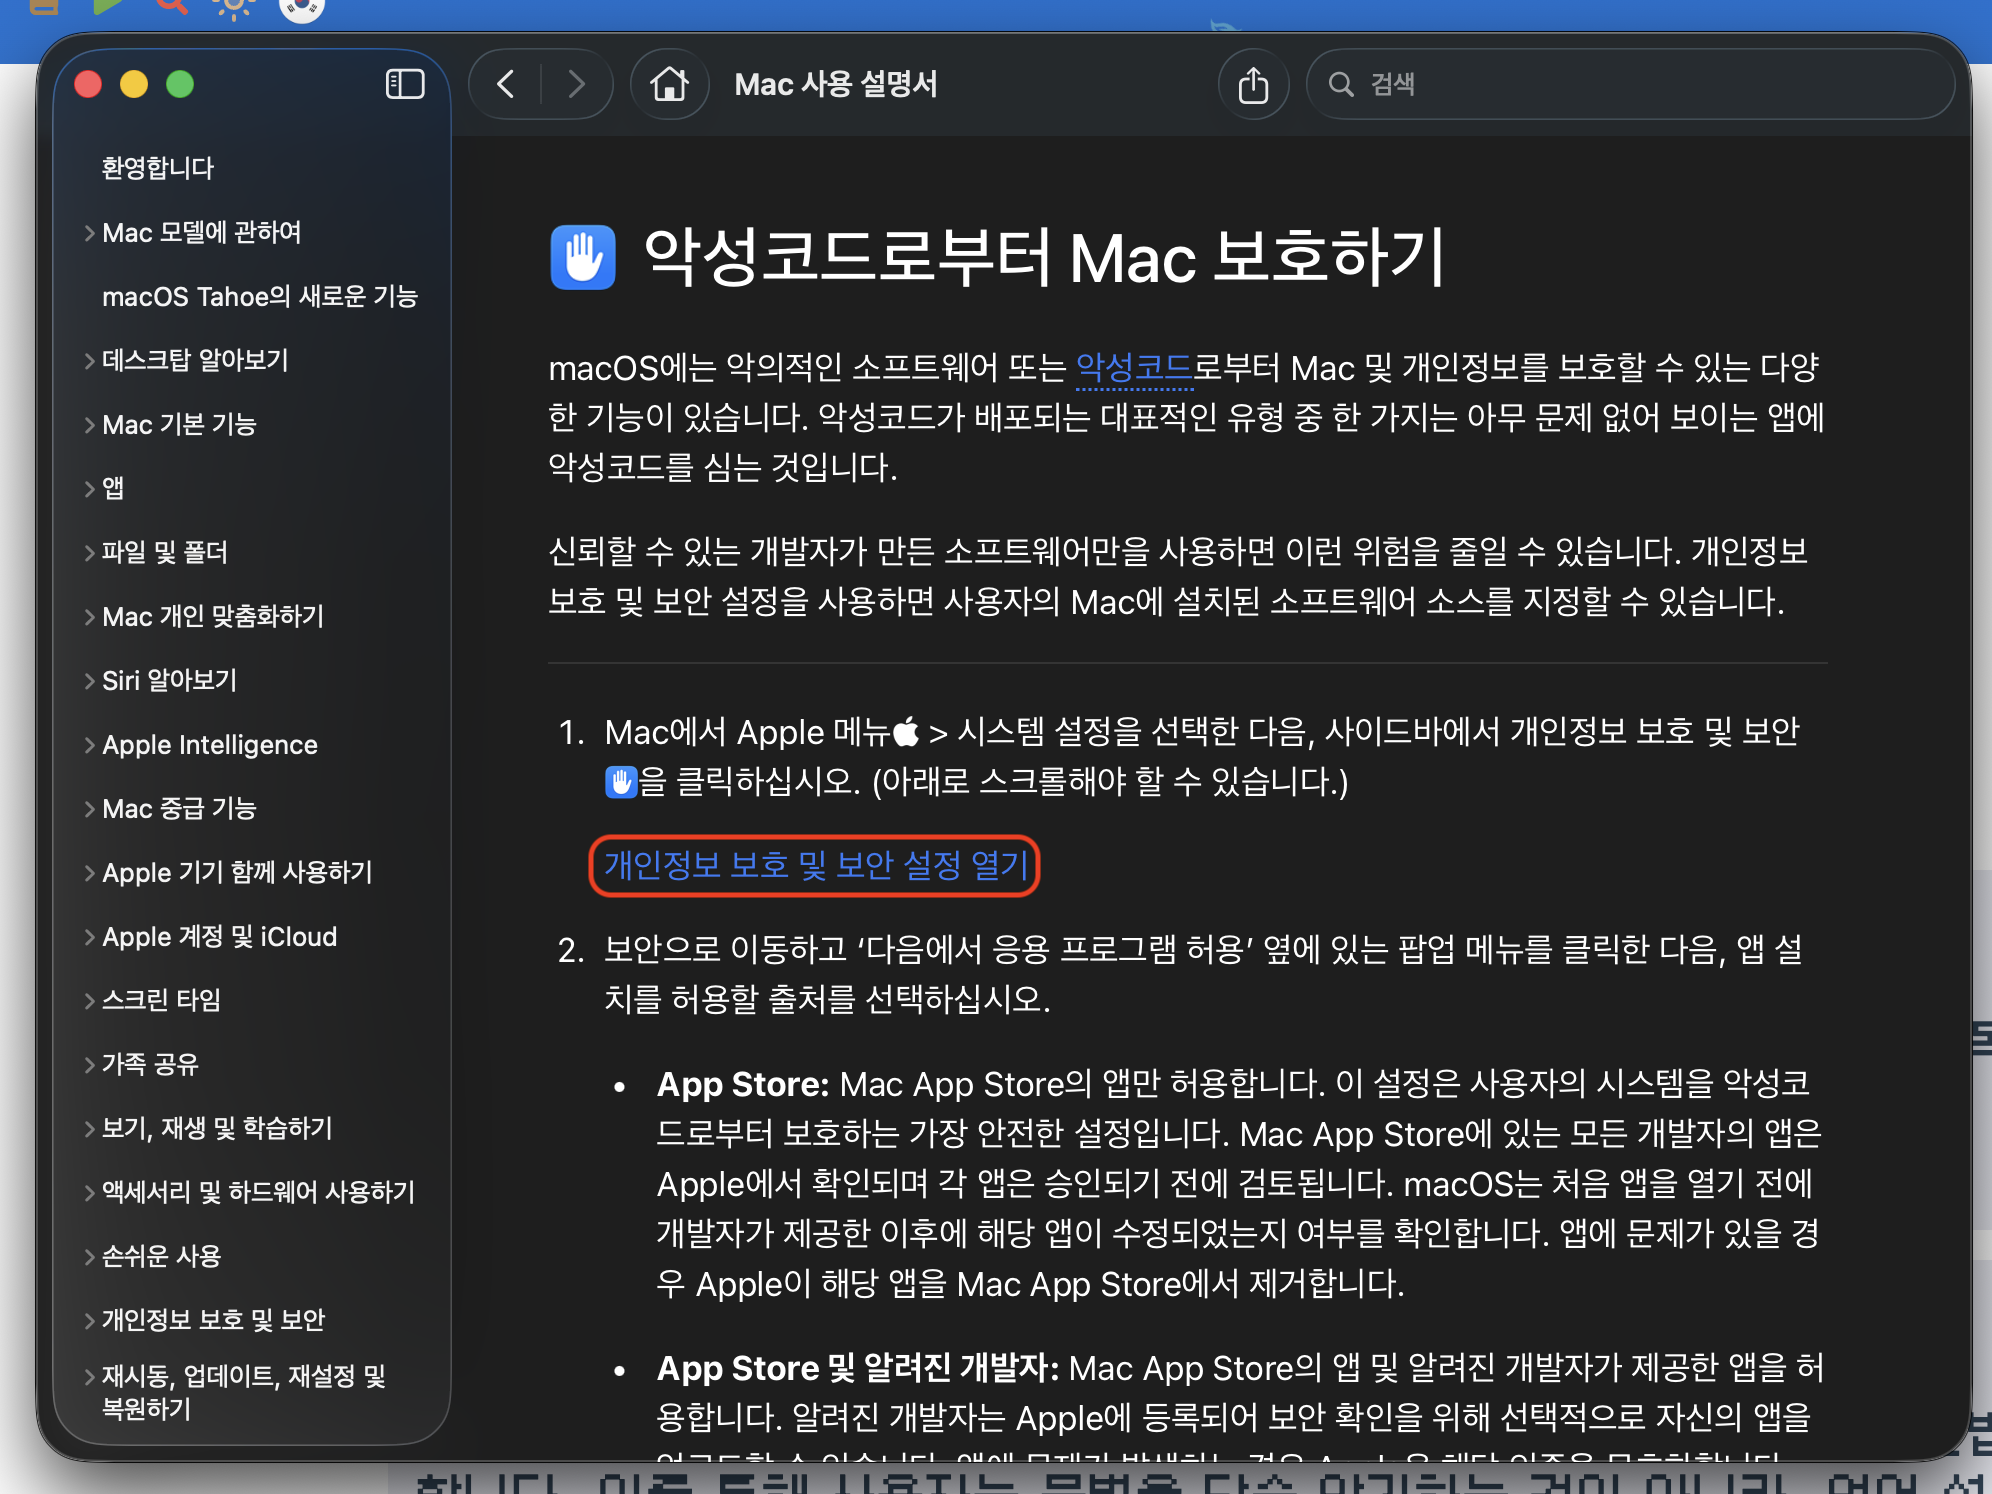This screenshot has height=1494, width=1992.
Task: Open 보기, 재생 및 학습하기 topic
Action: tap(217, 1128)
